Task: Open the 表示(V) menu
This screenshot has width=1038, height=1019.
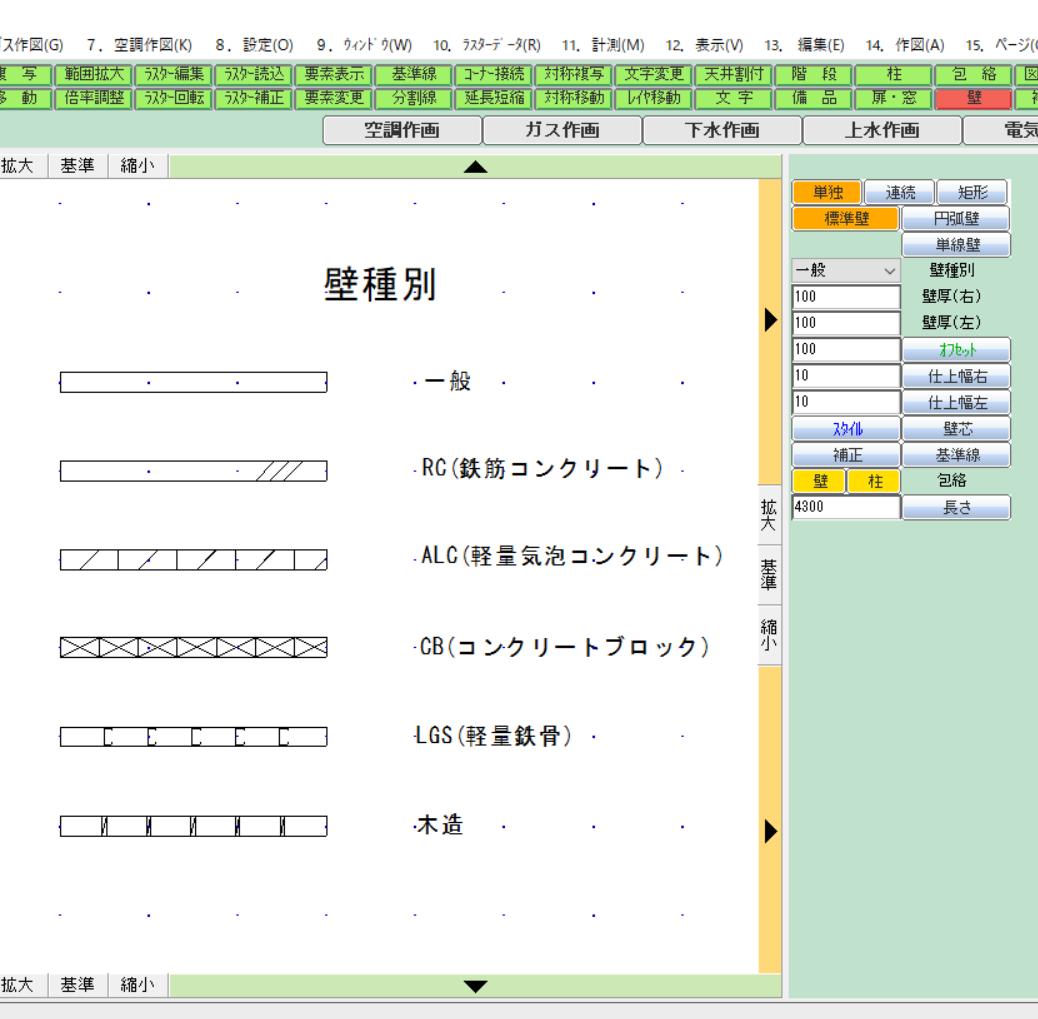Action: (x=704, y=45)
